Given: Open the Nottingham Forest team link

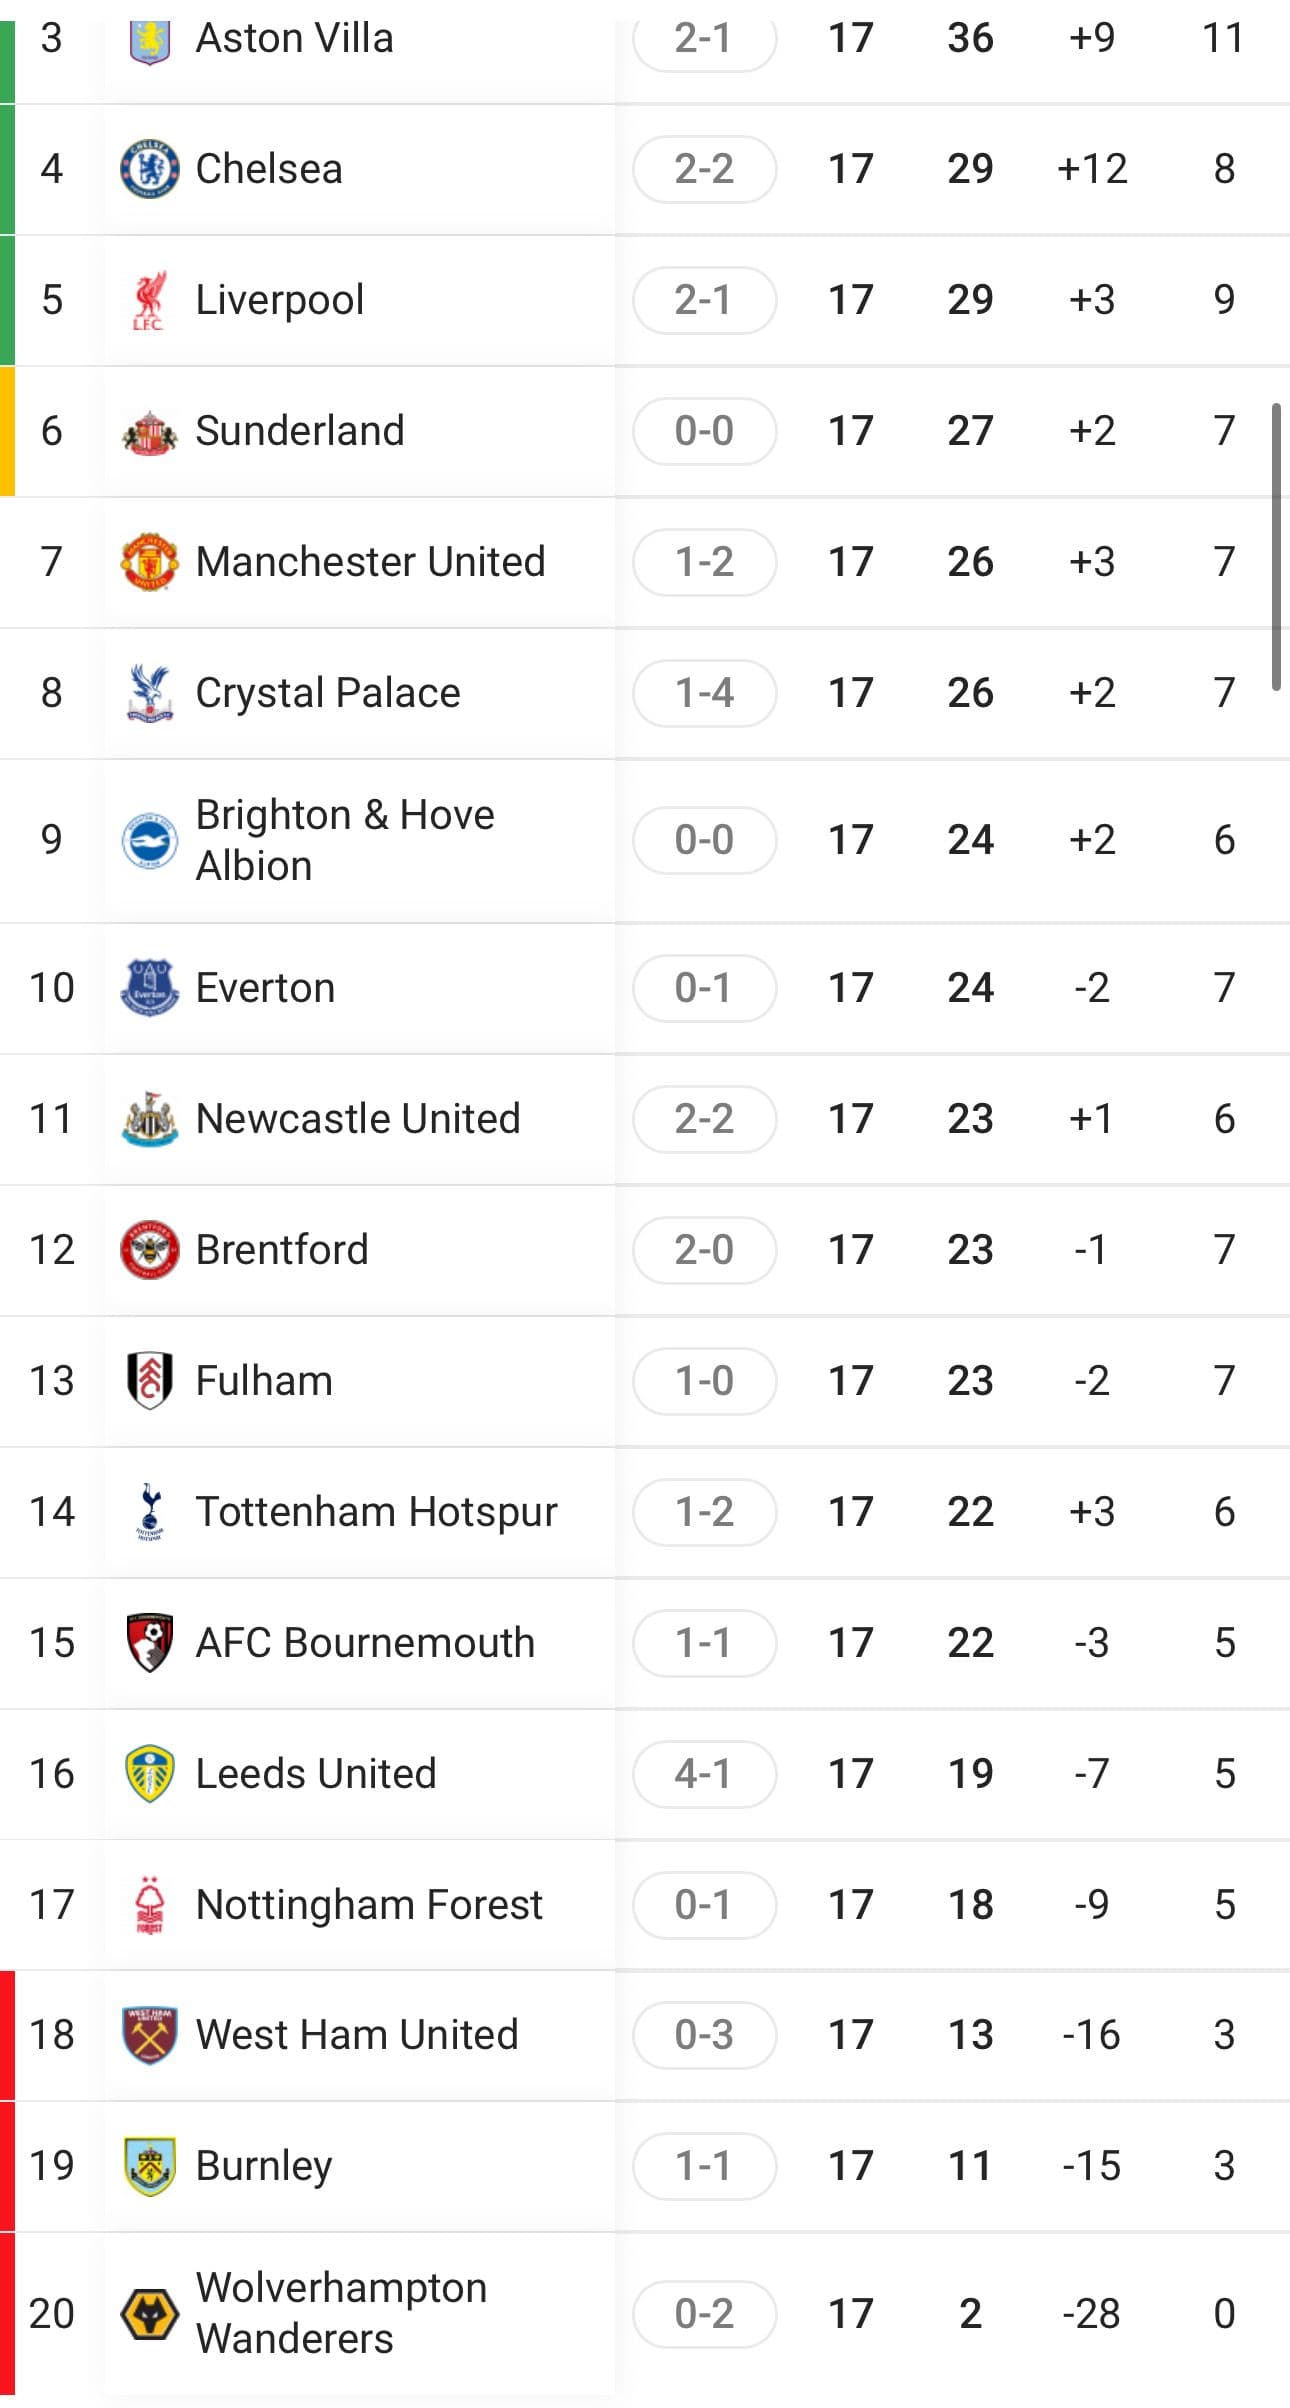Looking at the screenshot, I should click(368, 1904).
